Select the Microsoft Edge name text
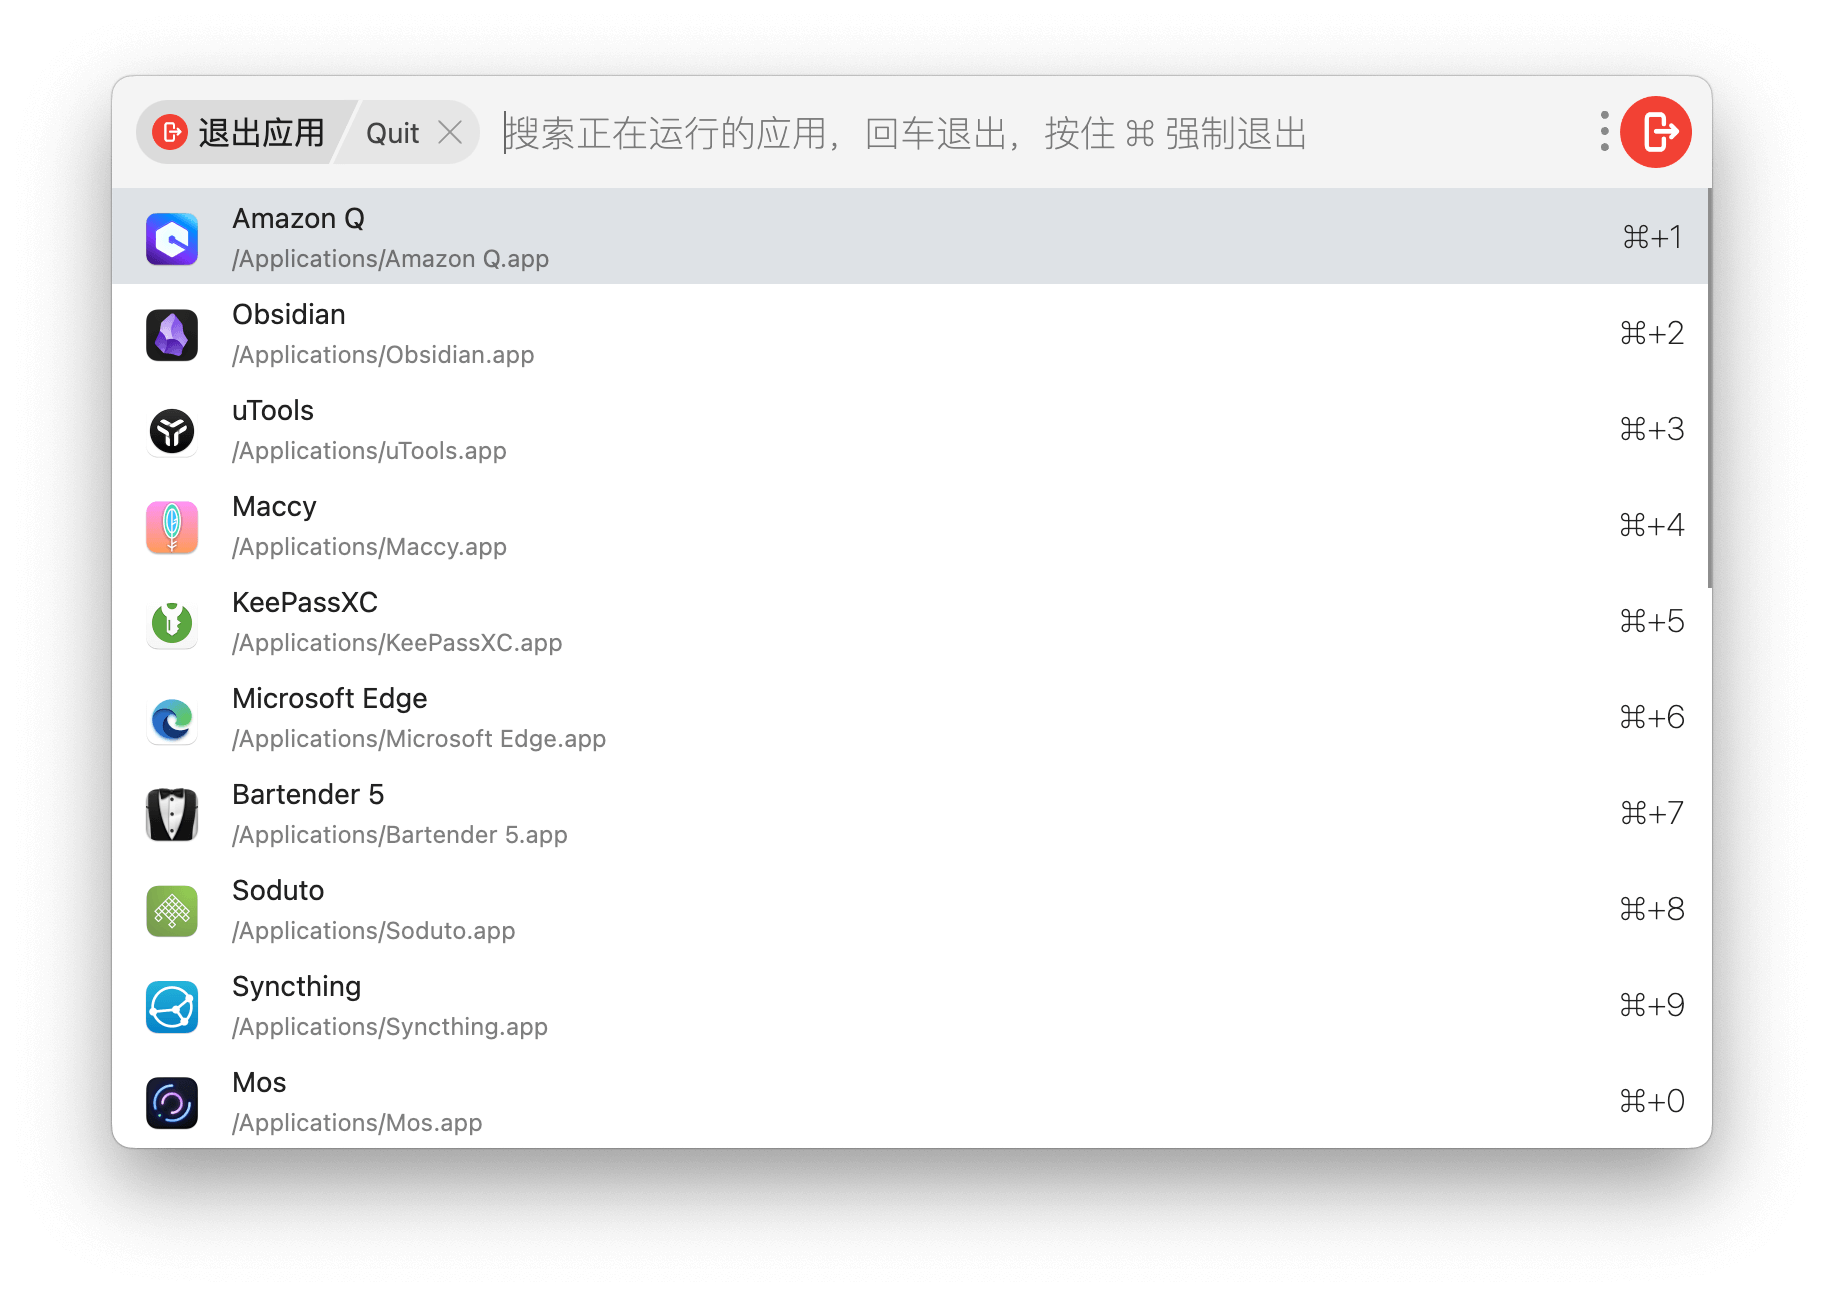1824x1296 pixels. (x=330, y=698)
